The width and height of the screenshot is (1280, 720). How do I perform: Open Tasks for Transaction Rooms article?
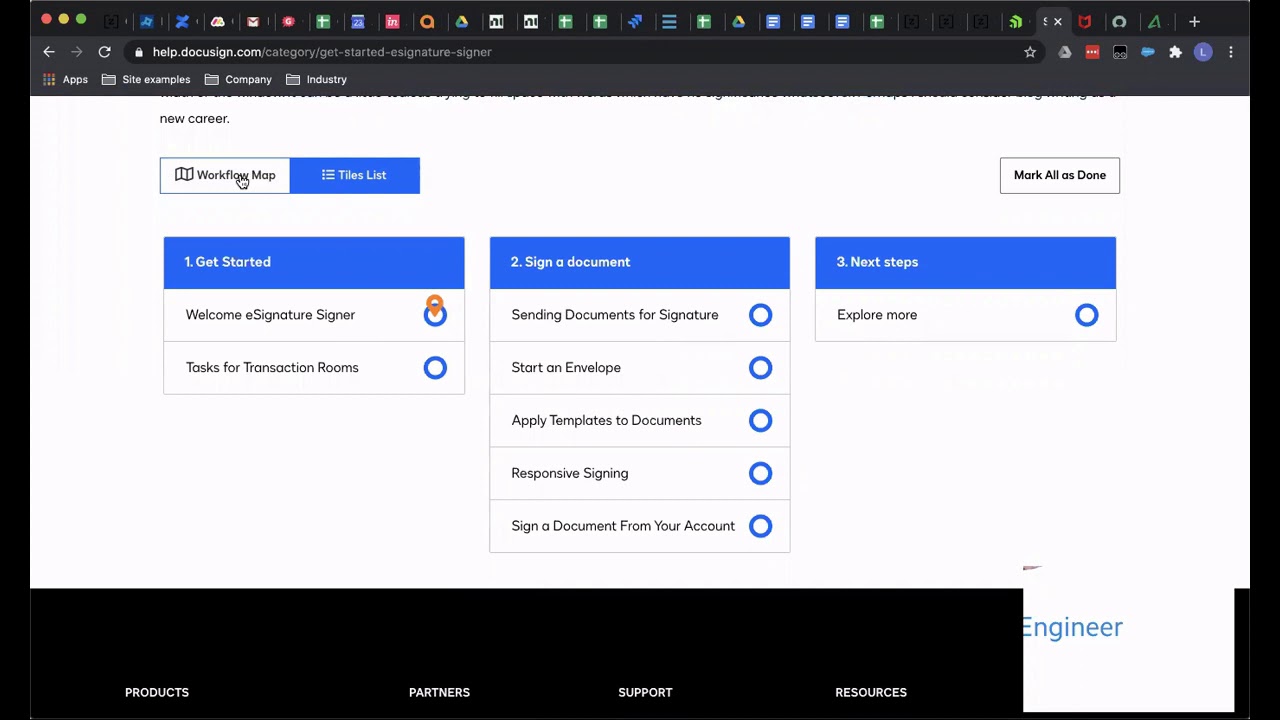point(272,368)
